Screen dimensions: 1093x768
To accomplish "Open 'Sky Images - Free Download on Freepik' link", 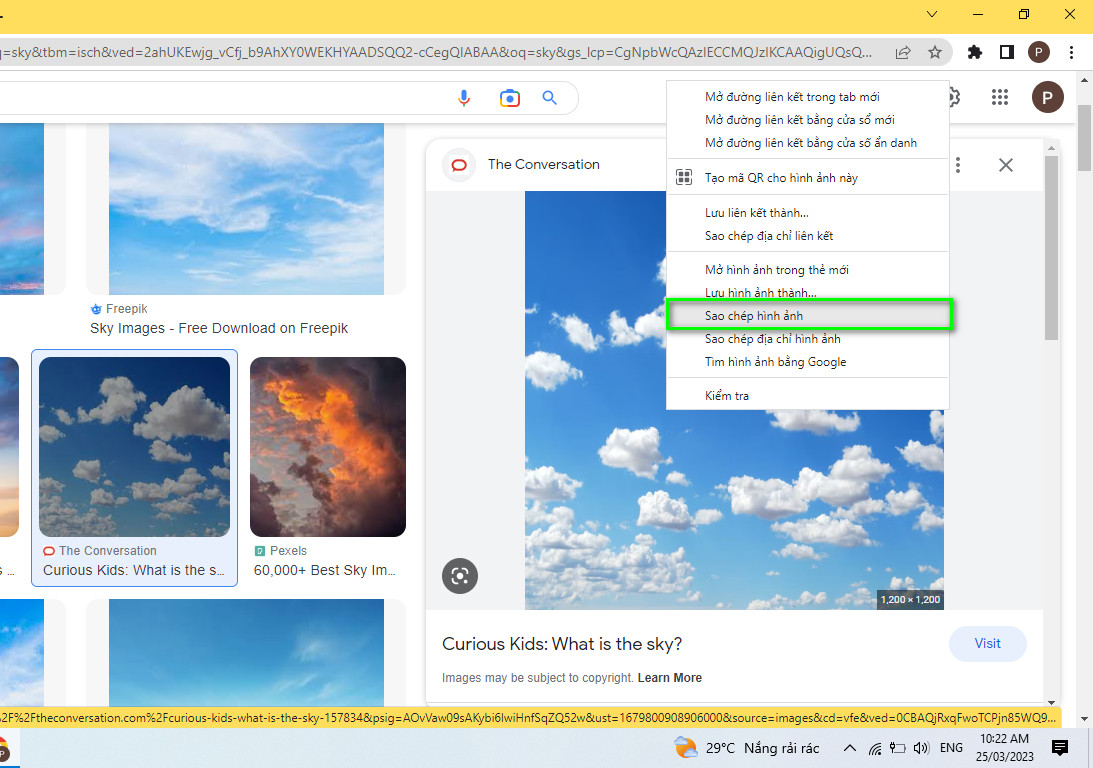I will click(219, 328).
